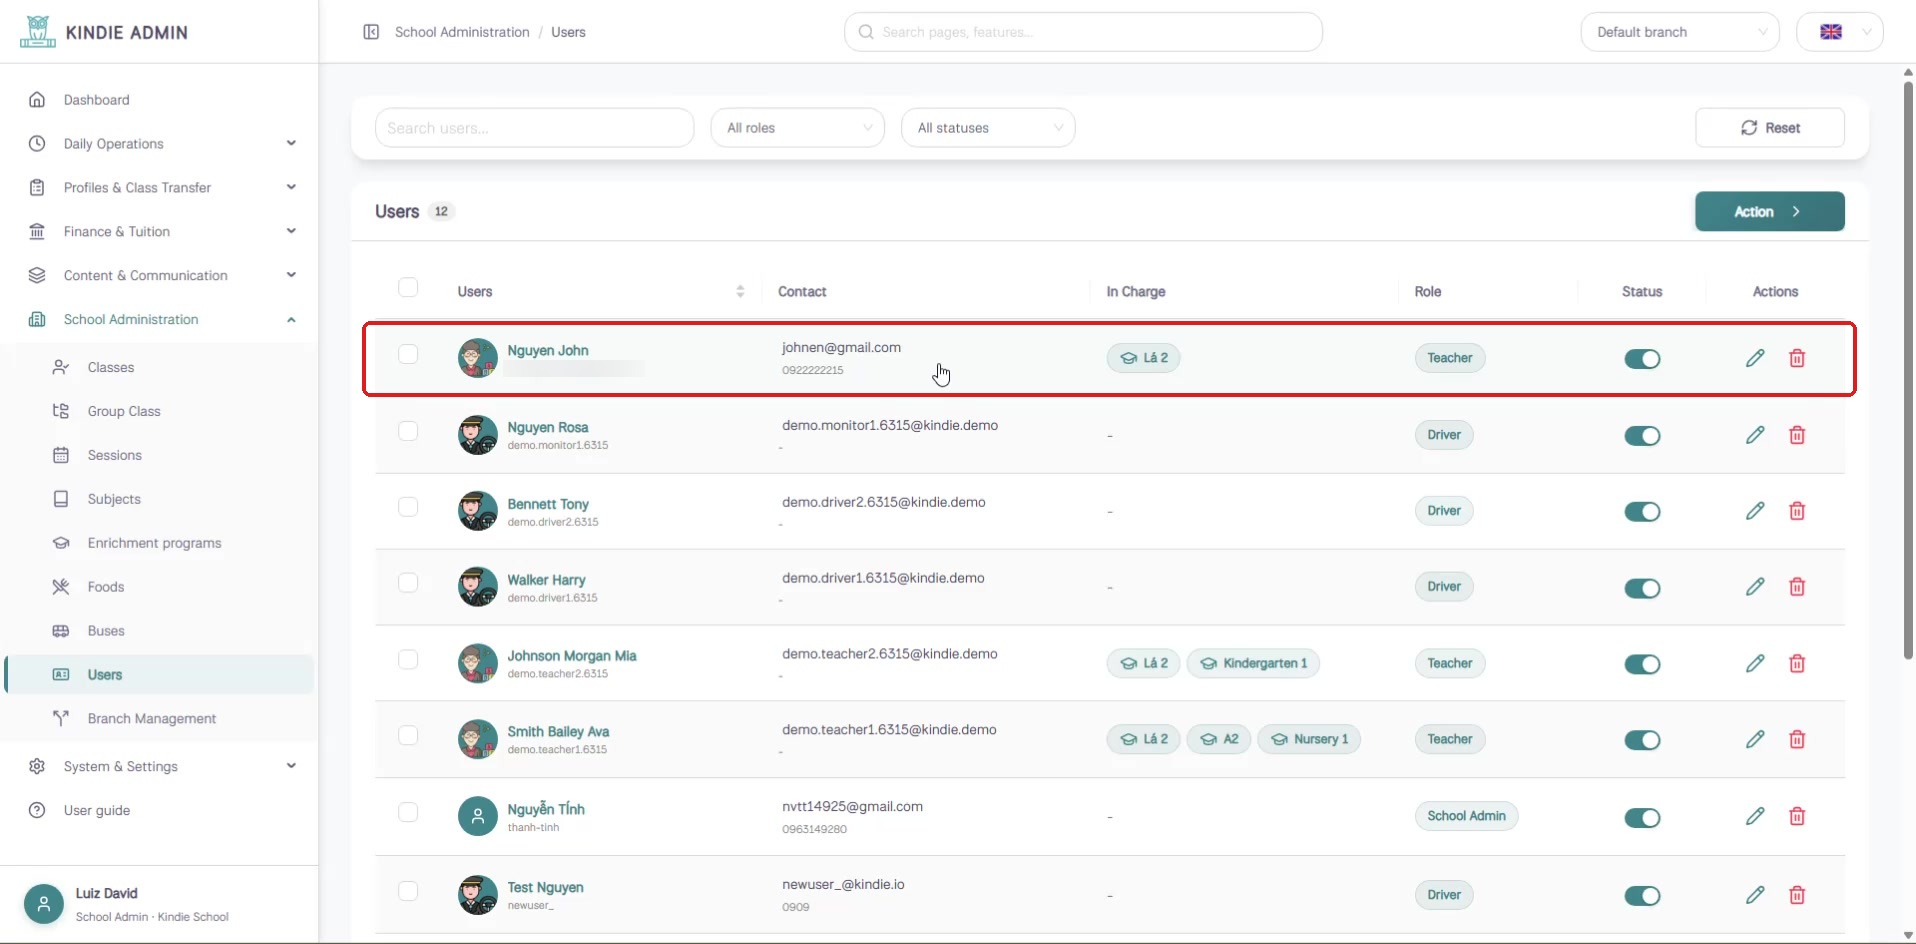Viewport: 1916px width, 944px height.
Task: Open Branch Management sidebar item
Action: [x=160, y=719]
